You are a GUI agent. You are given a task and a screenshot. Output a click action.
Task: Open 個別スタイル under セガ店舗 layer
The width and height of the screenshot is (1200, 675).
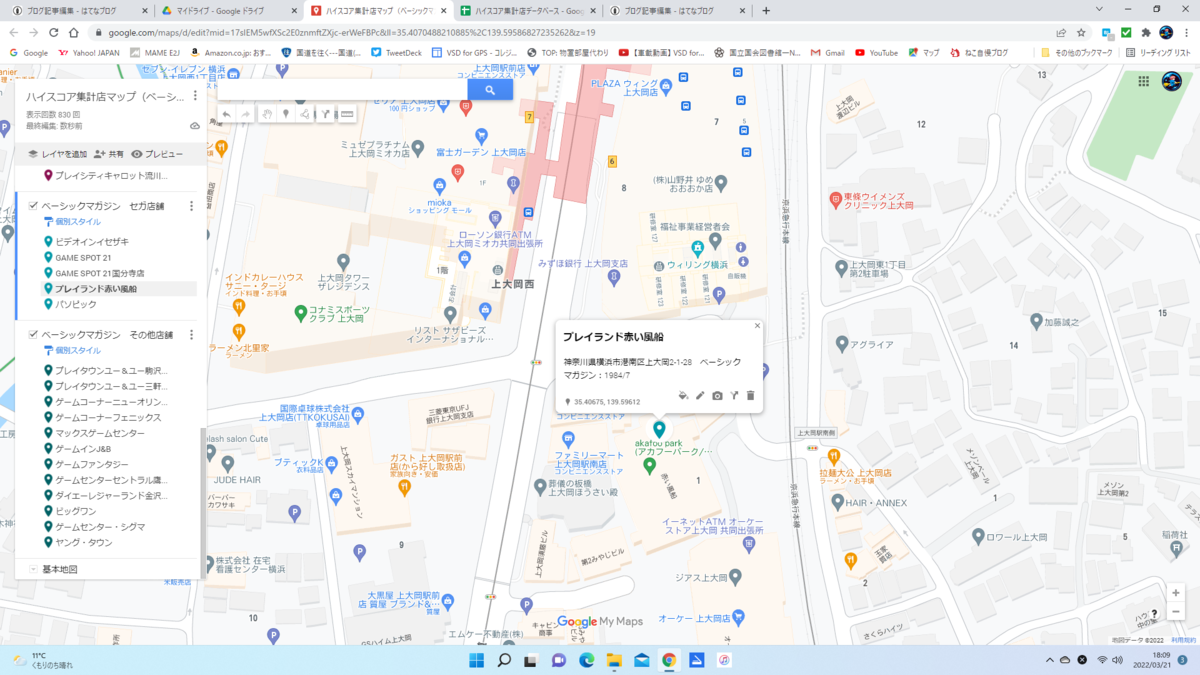(x=72, y=221)
